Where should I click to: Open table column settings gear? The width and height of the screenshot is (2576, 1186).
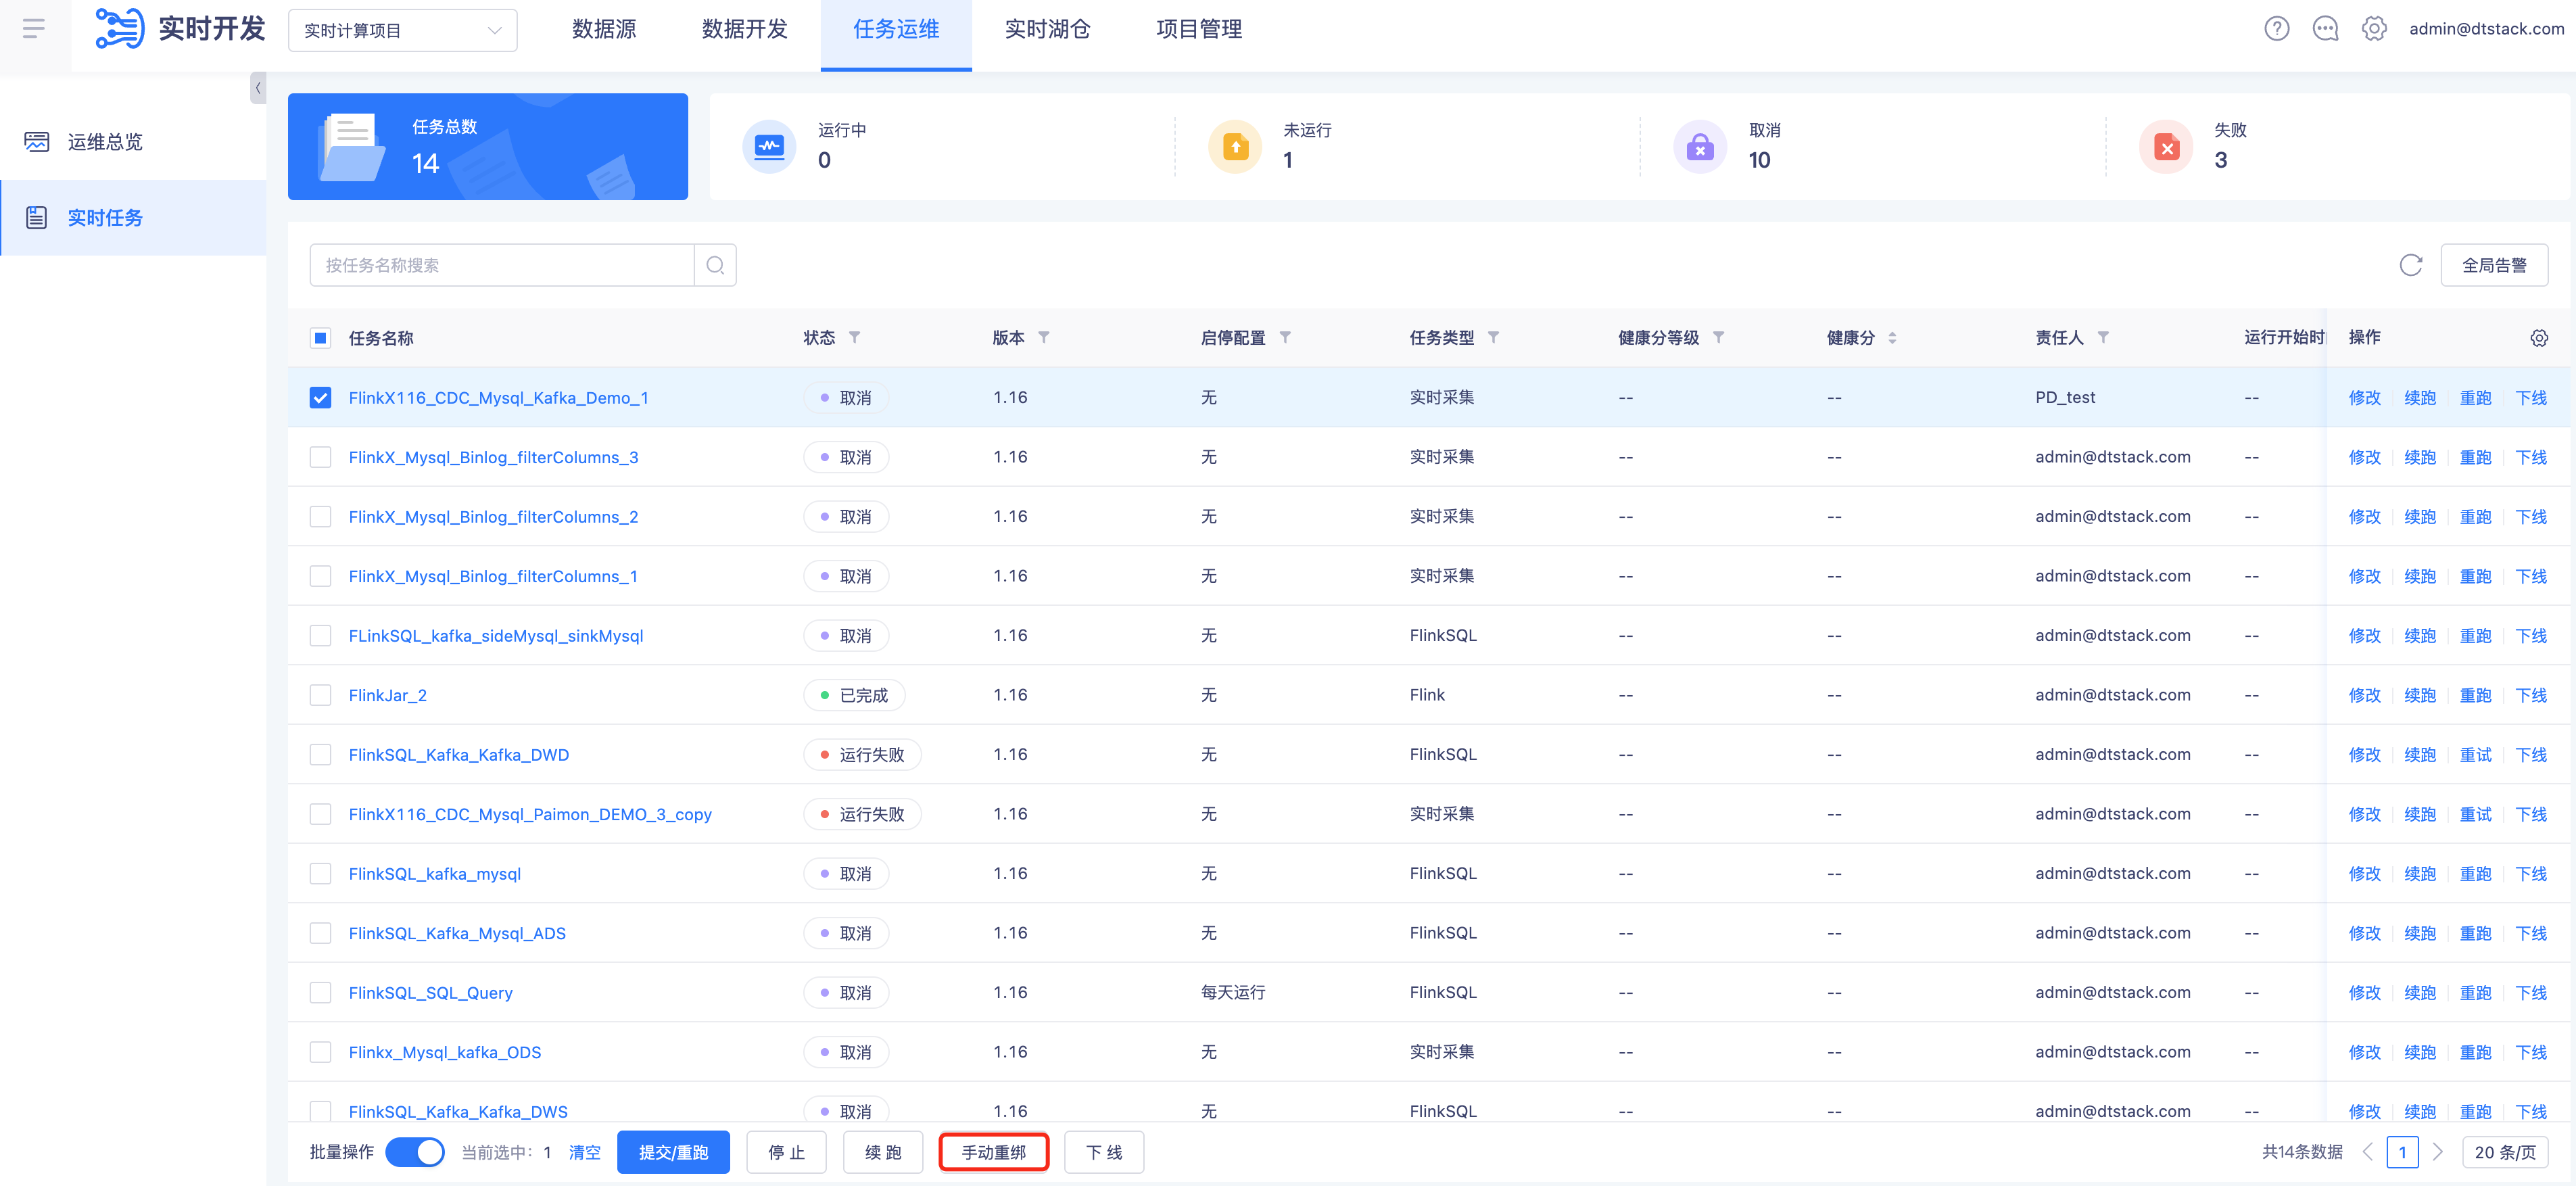(x=2539, y=338)
